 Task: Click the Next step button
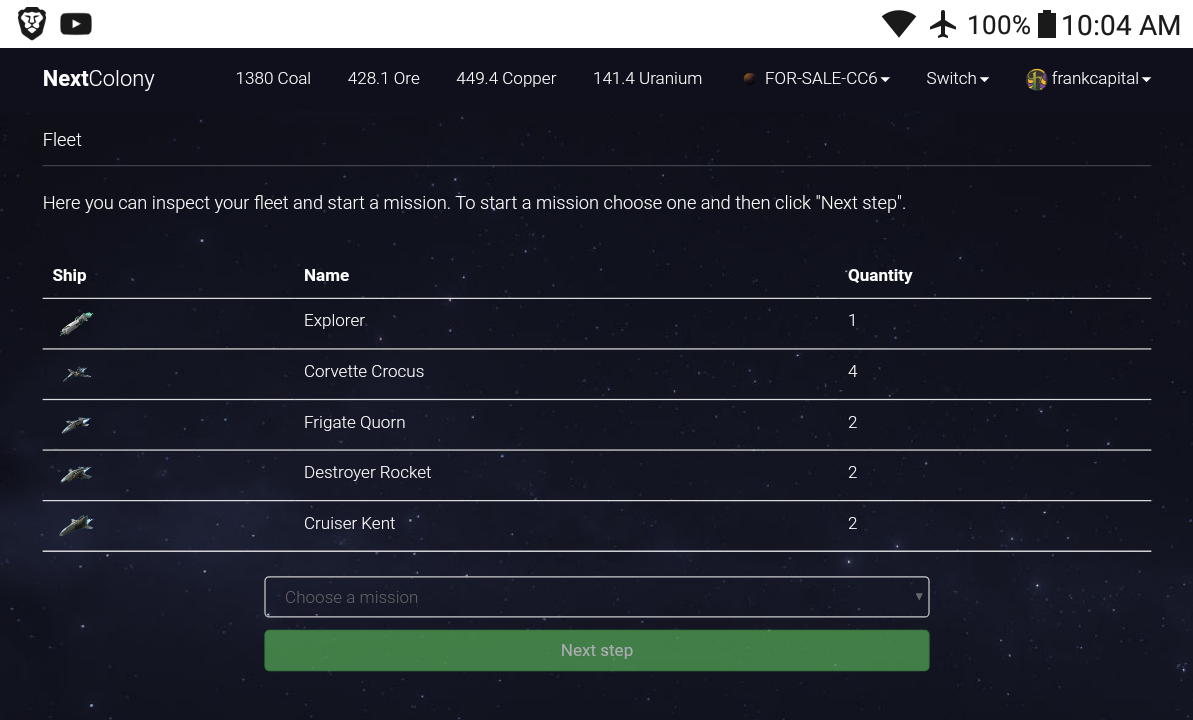click(597, 650)
